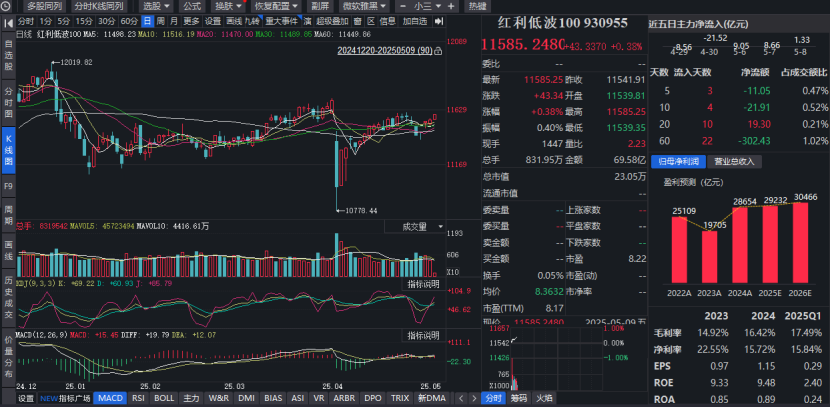
Task: Click the 副屏 button
Action: click(x=320, y=6)
